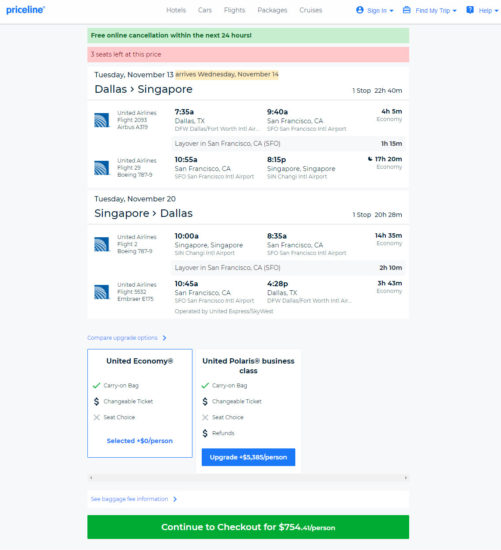Viewport: 501px width, 550px height.
Task: Click the fare options horizontal scrollbar
Action: [248, 477]
